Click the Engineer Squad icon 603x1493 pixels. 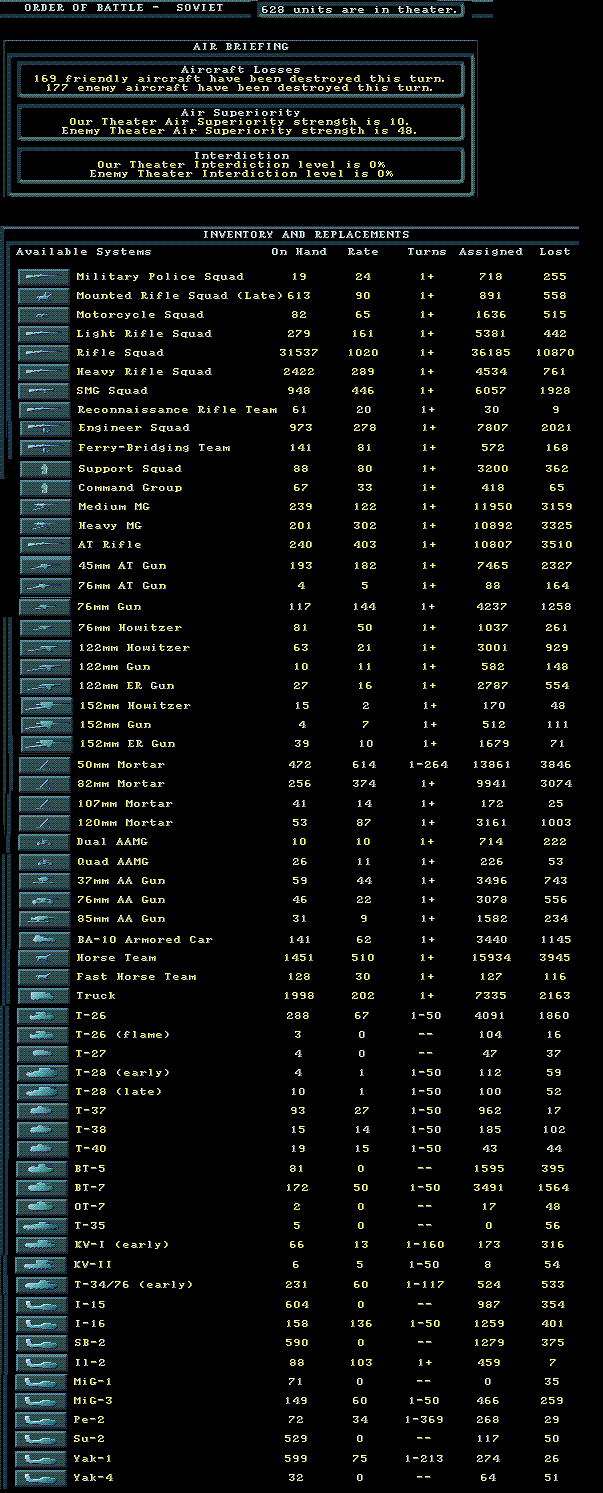tap(44, 428)
